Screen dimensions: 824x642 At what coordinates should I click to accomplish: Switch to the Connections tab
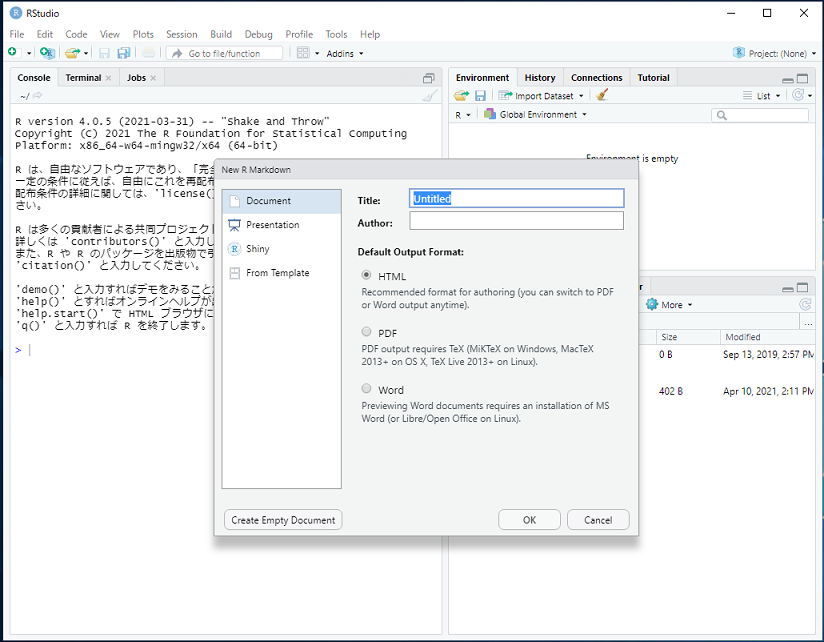pos(596,78)
